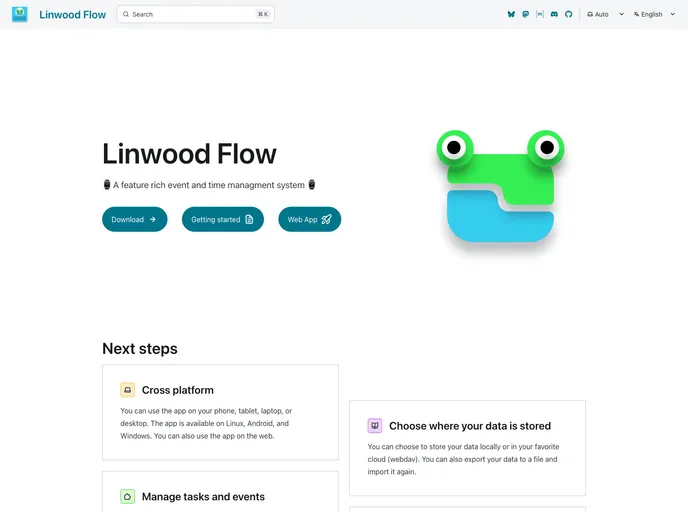Click 'Choose where your data is stored' heading

pos(470,426)
